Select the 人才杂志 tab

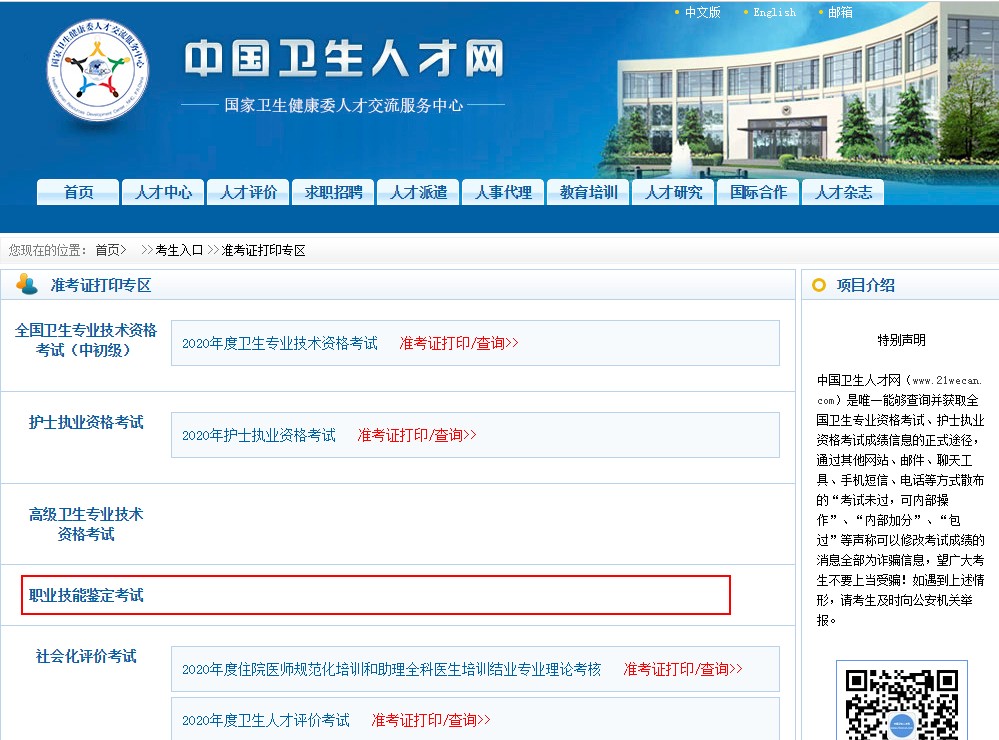point(843,192)
